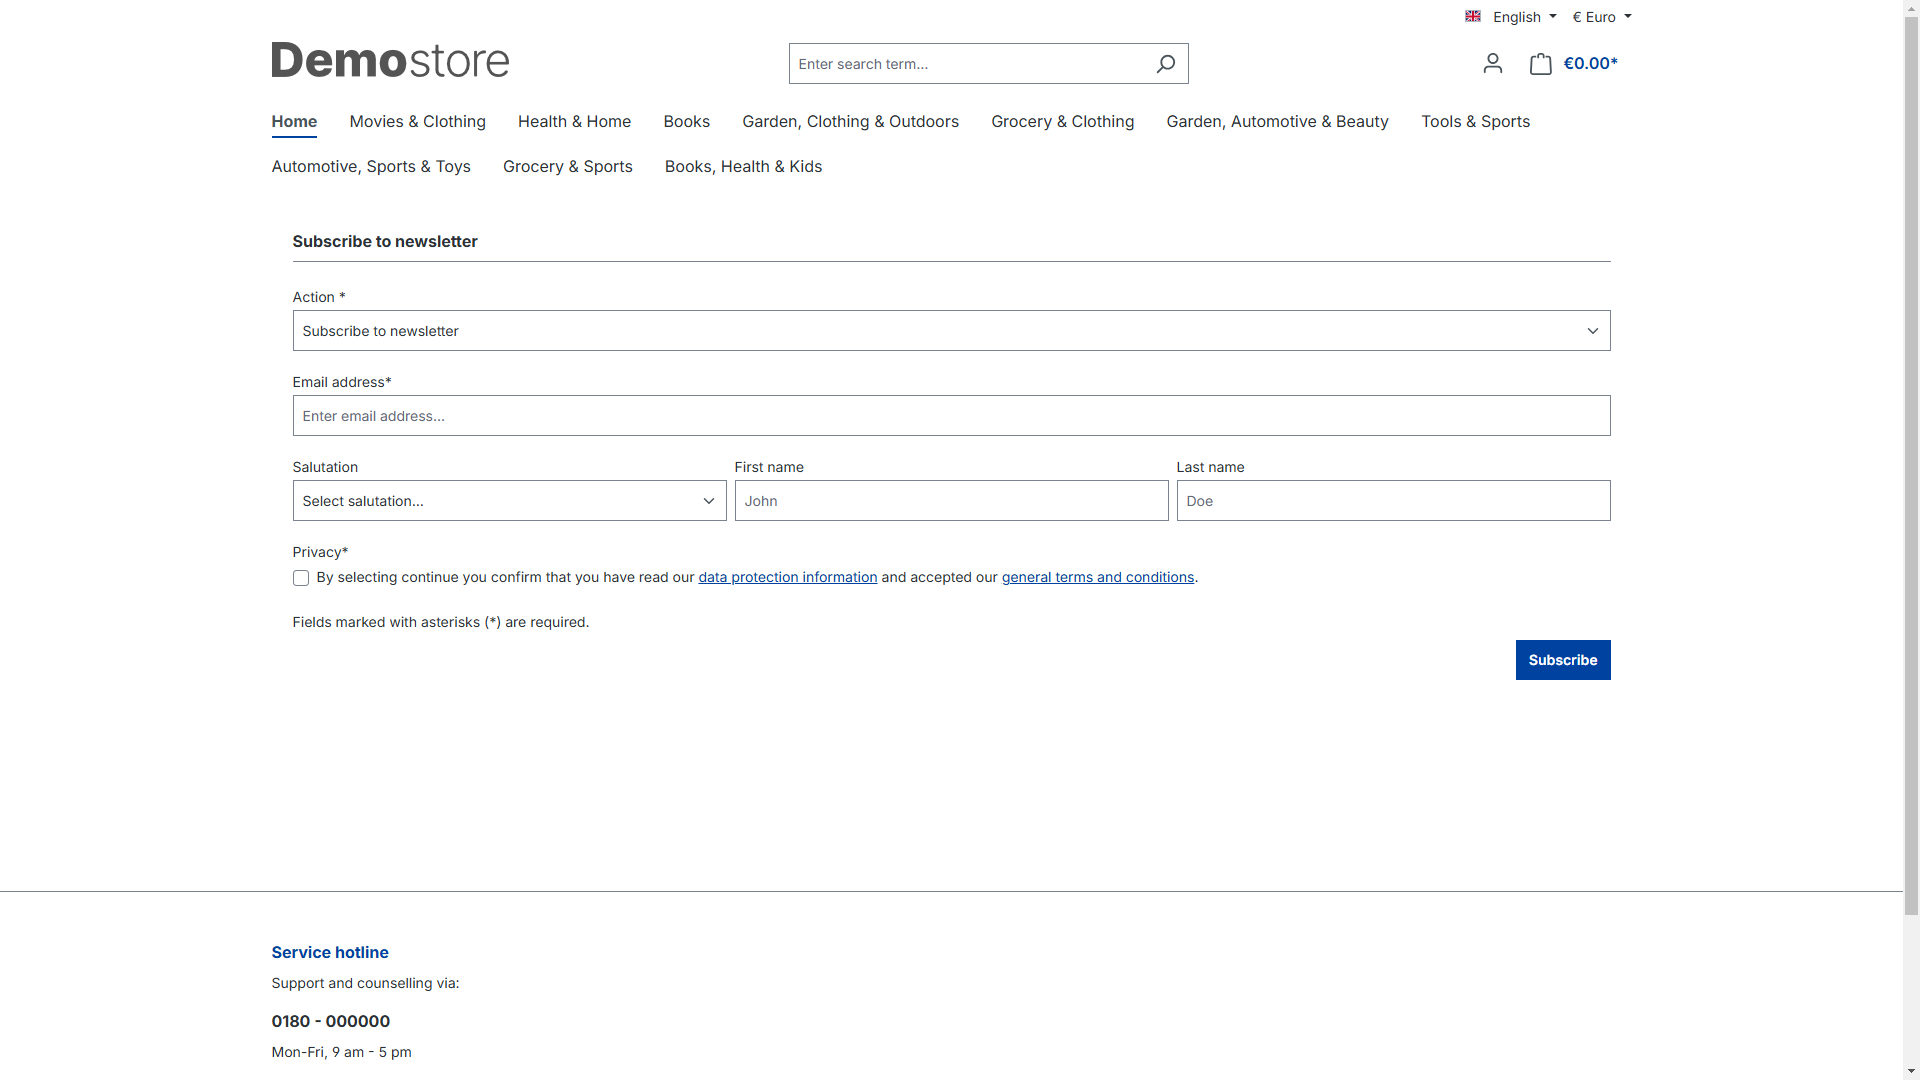
Task: Go to the Home menu item
Action: 294,122
